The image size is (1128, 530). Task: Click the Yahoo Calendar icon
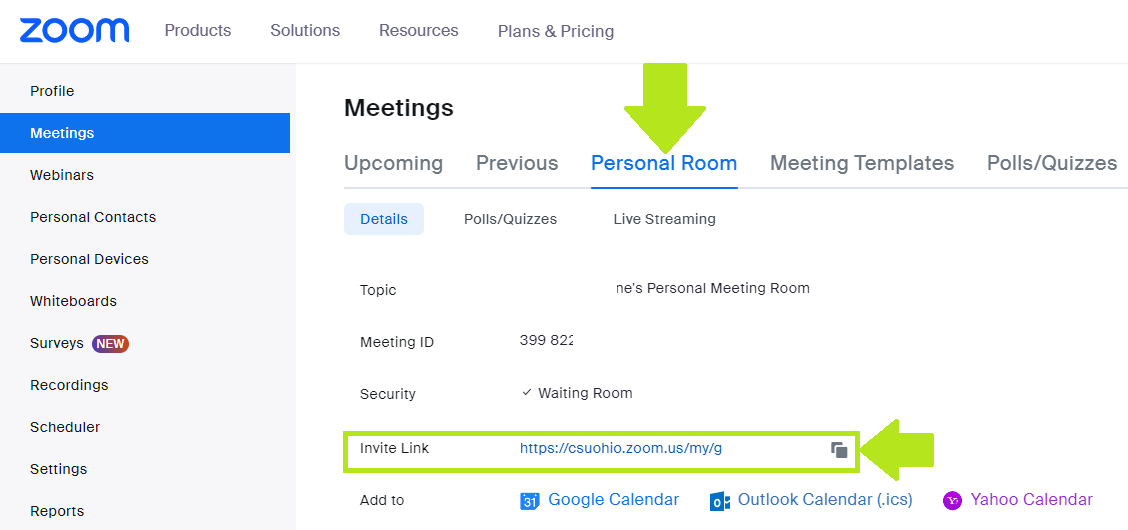(x=952, y=500)
